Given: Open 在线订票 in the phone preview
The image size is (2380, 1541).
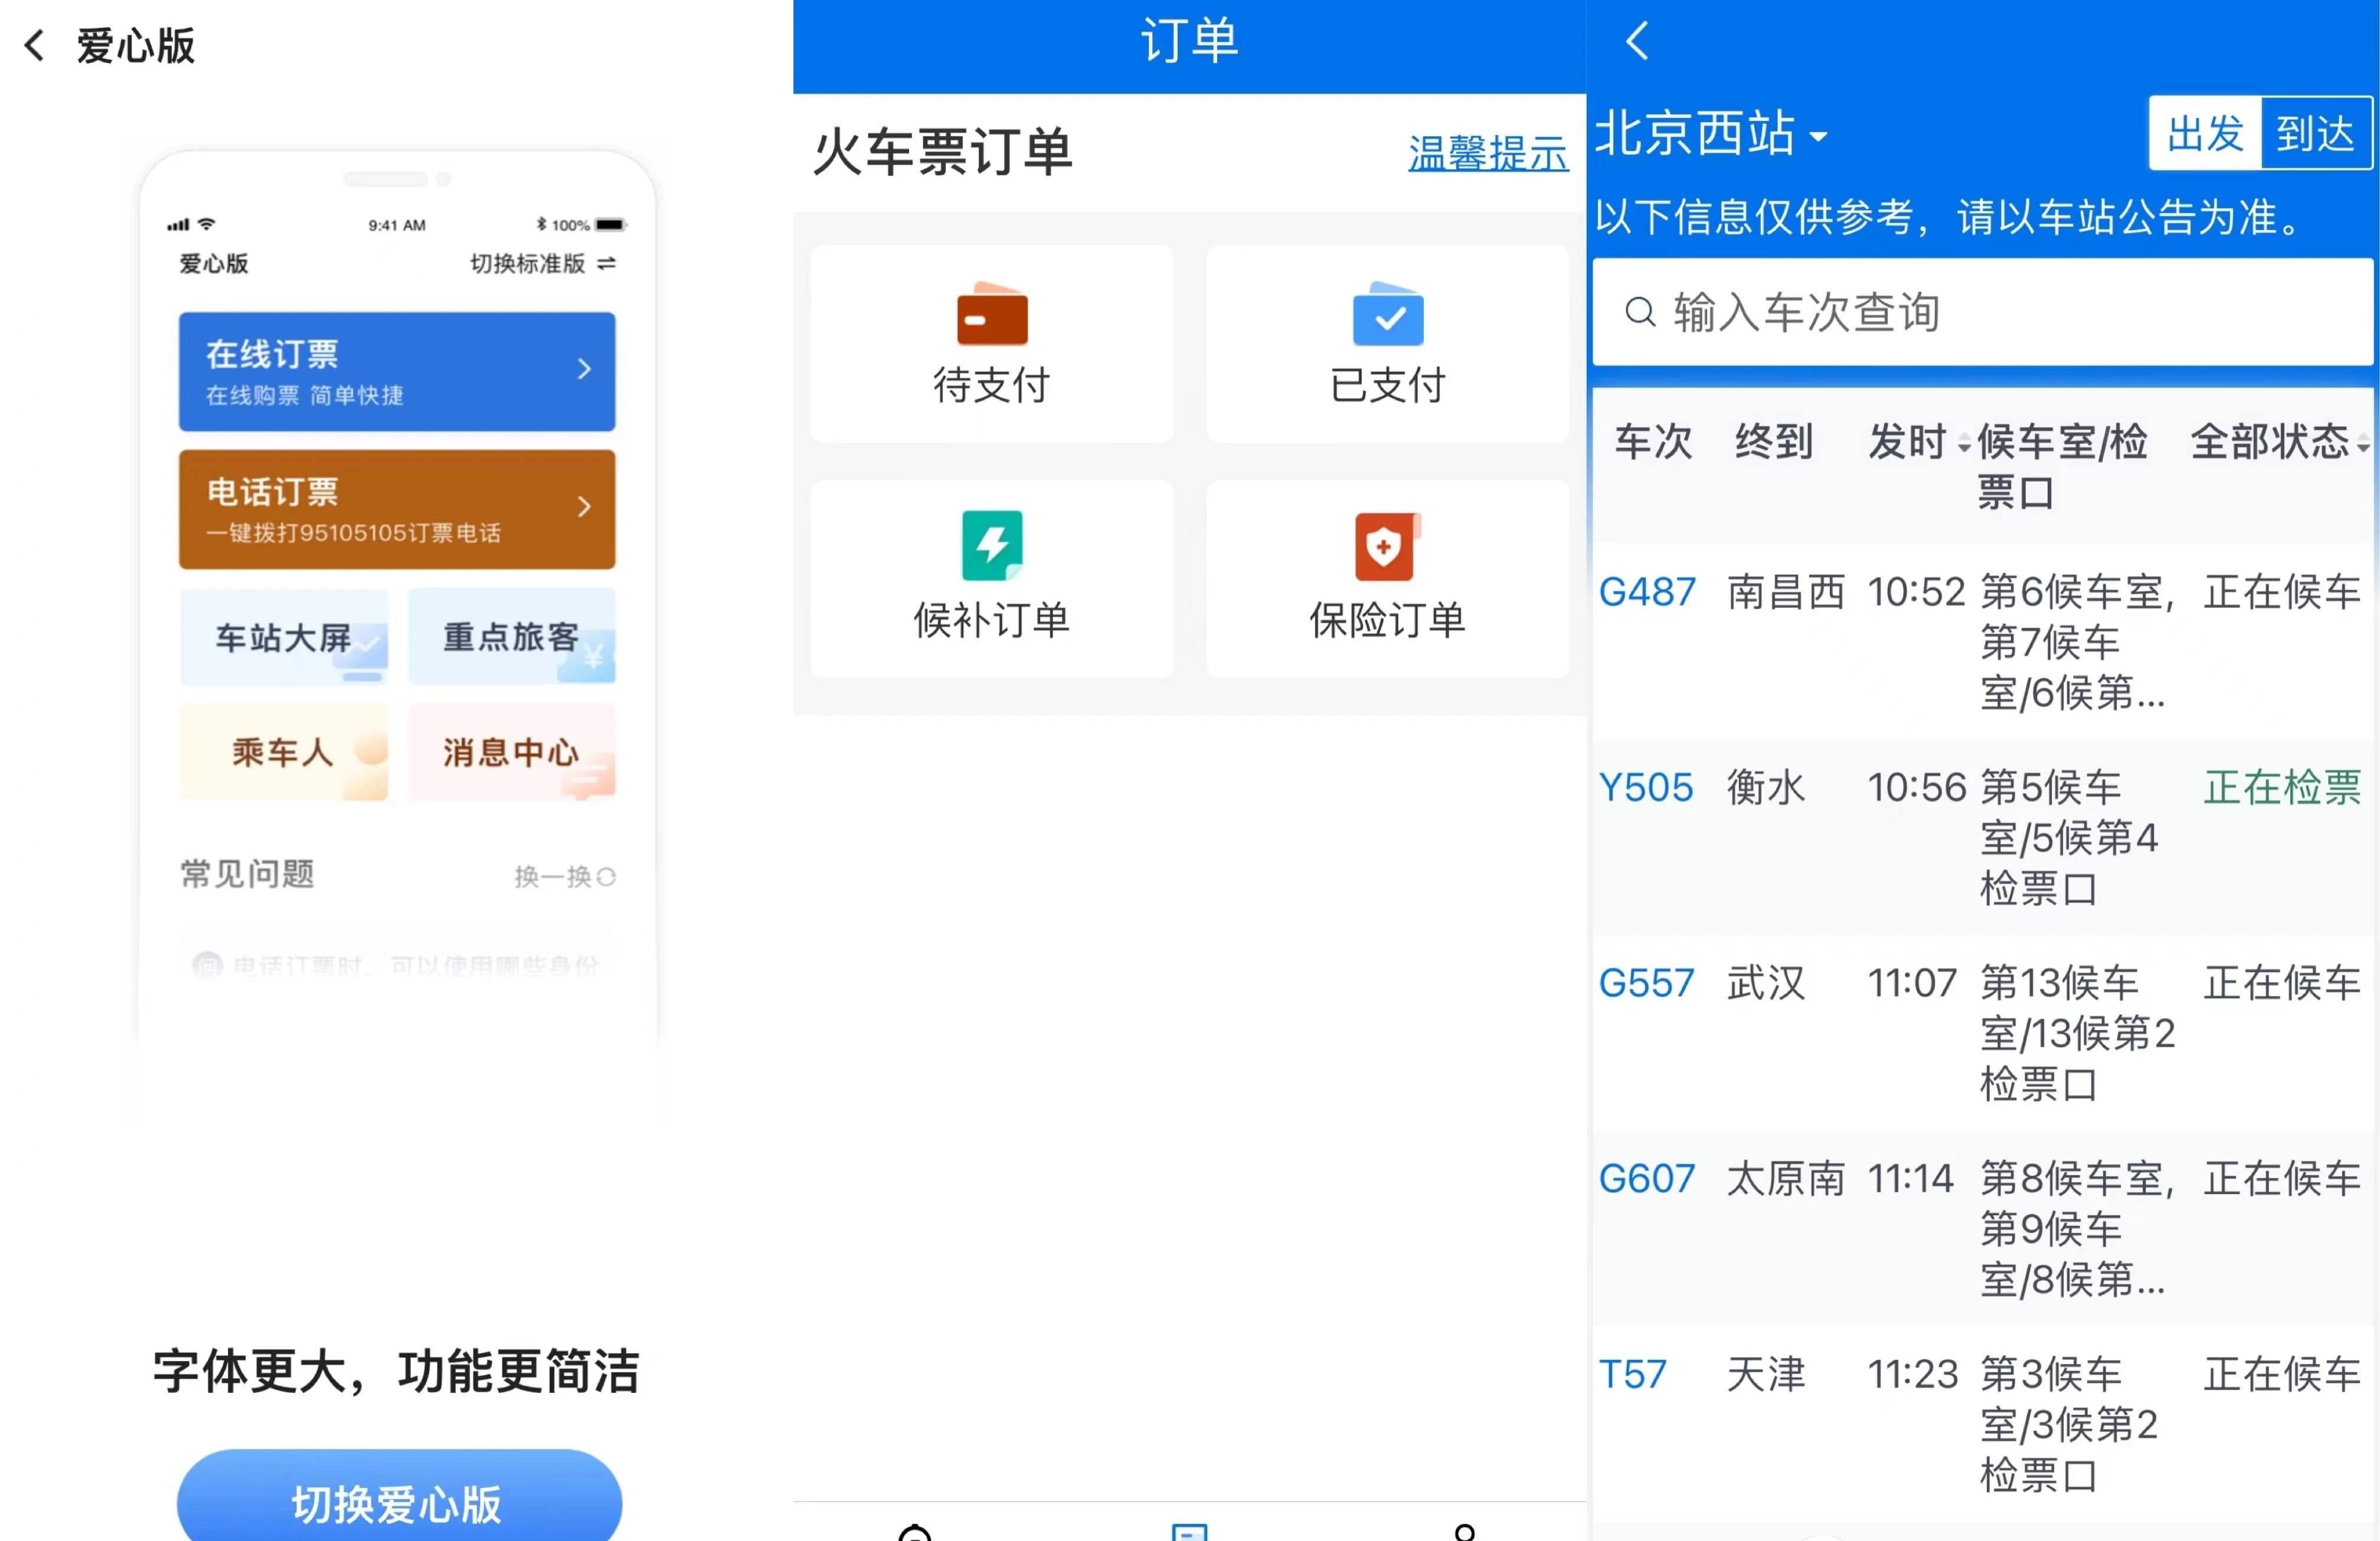Looking at the screenshot, I should (x=397, y=371).
